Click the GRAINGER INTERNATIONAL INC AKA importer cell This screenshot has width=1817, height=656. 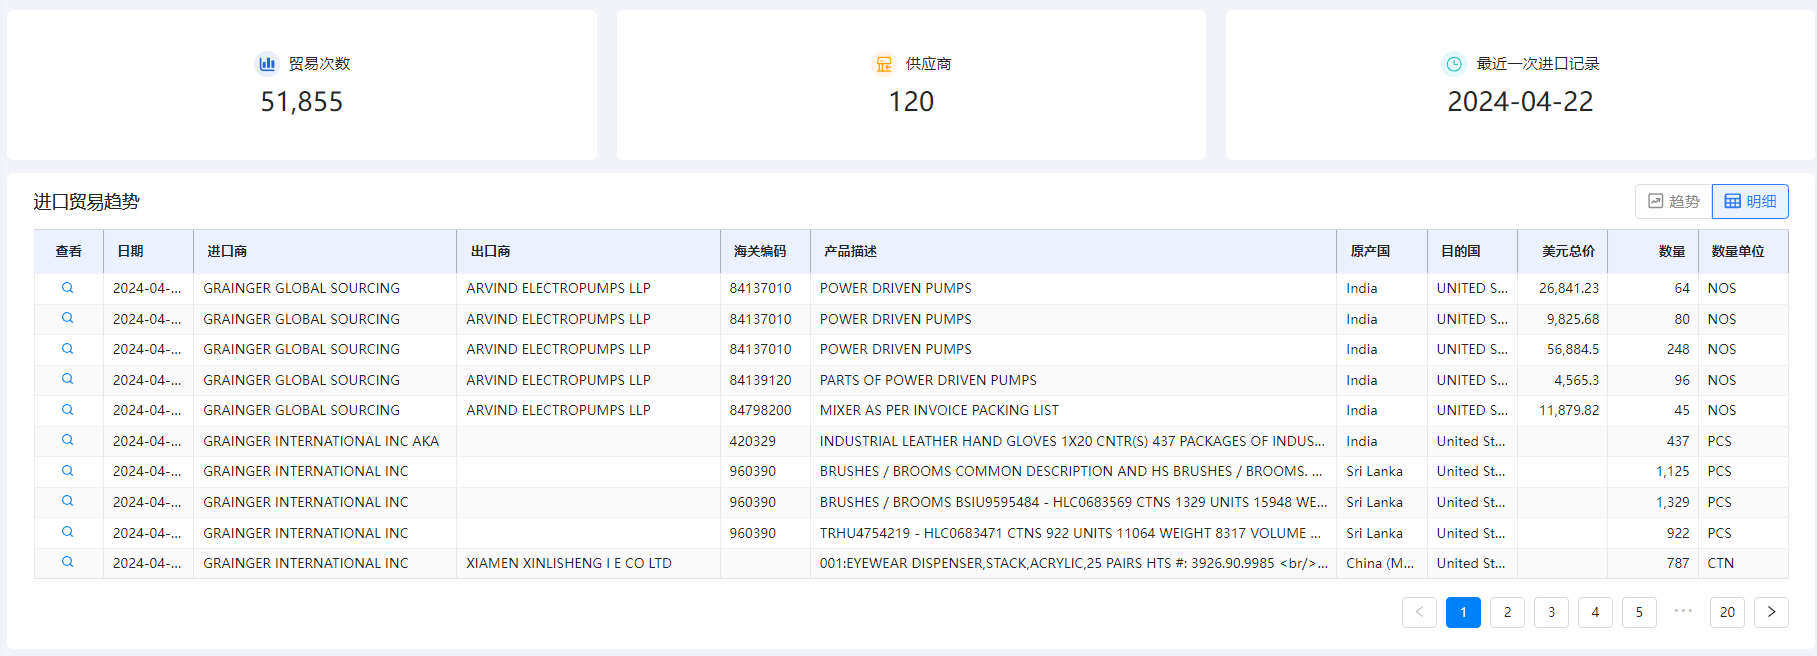pos(321,441)
